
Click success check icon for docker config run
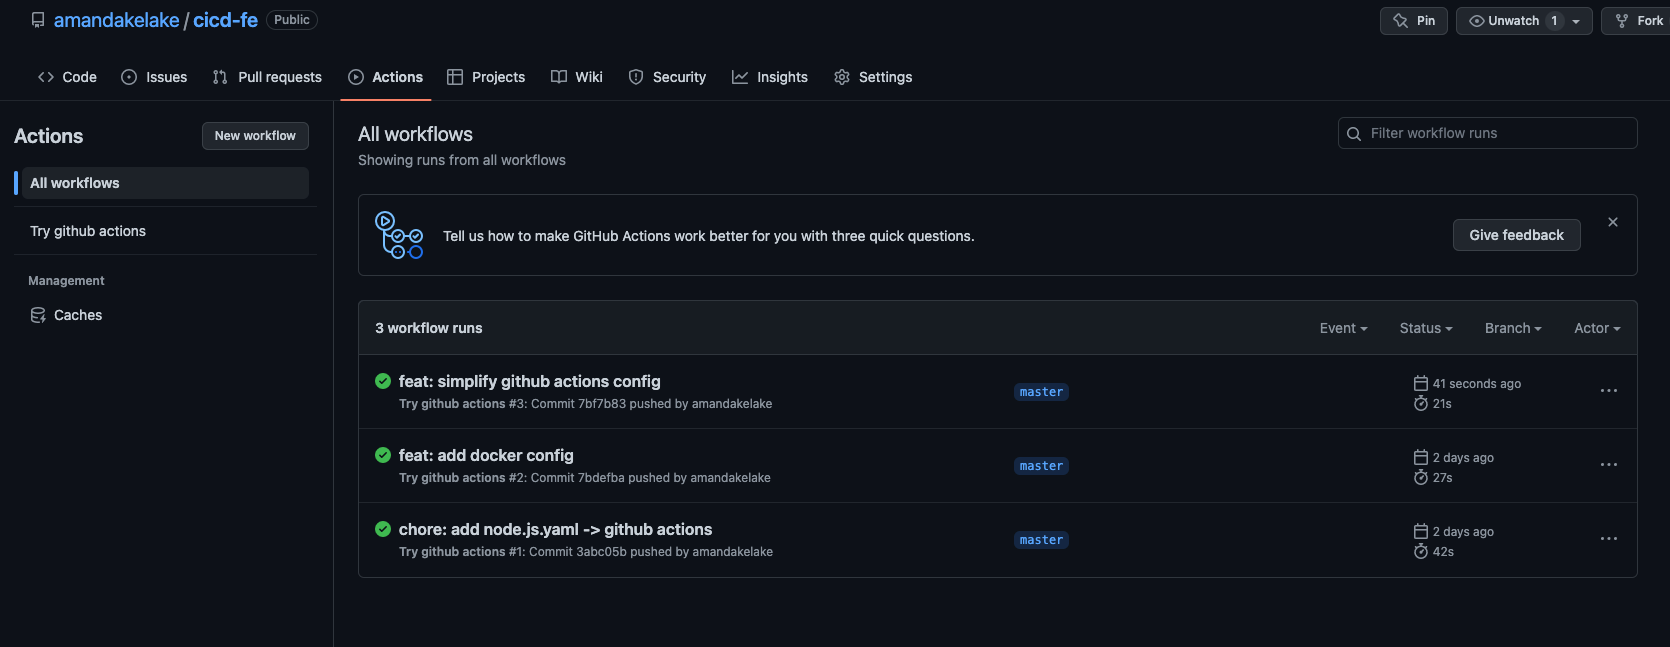[x=383, y=455]
